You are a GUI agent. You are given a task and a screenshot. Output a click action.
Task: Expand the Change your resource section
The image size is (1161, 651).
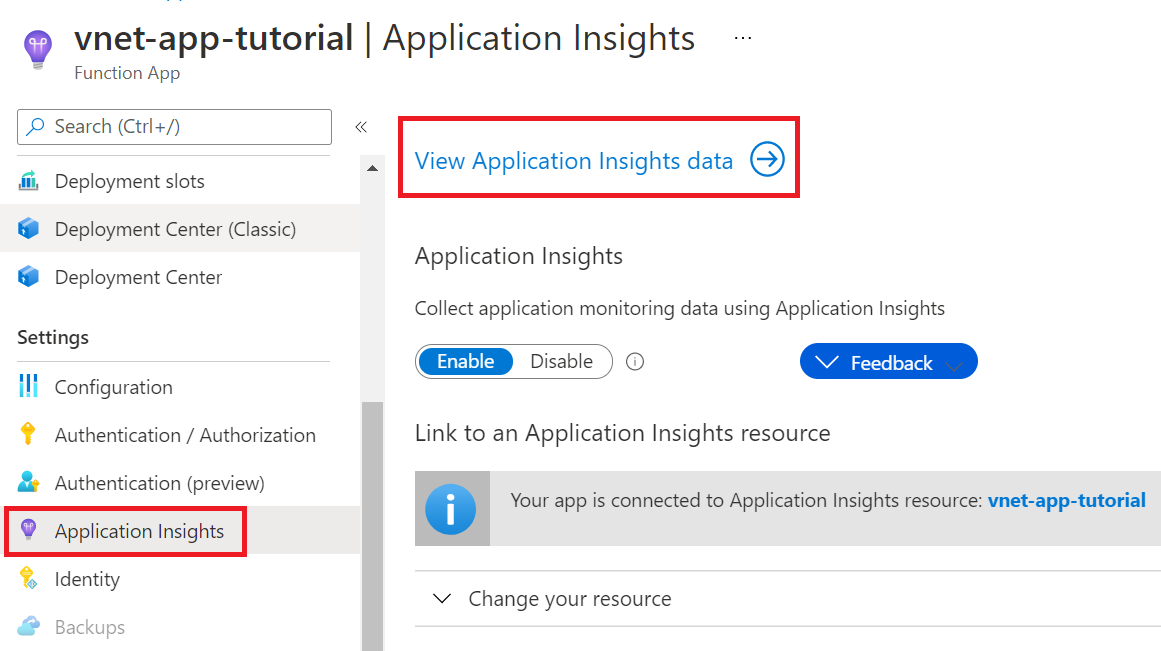click(x=570, y=598)
